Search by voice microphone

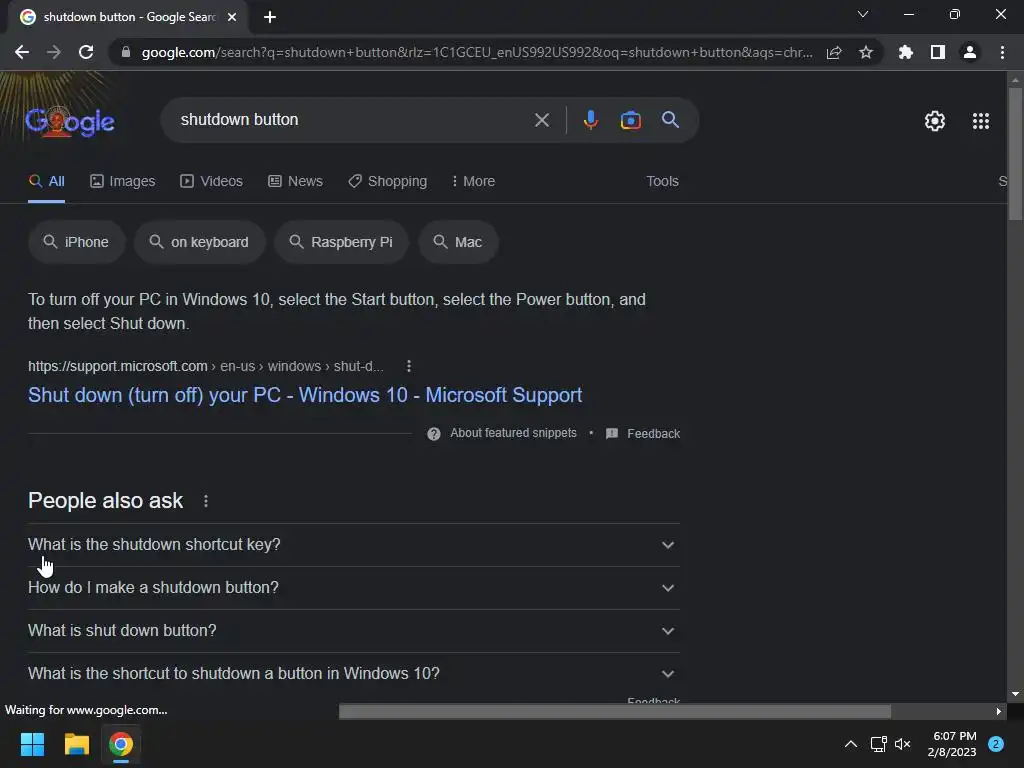(590, 120)
